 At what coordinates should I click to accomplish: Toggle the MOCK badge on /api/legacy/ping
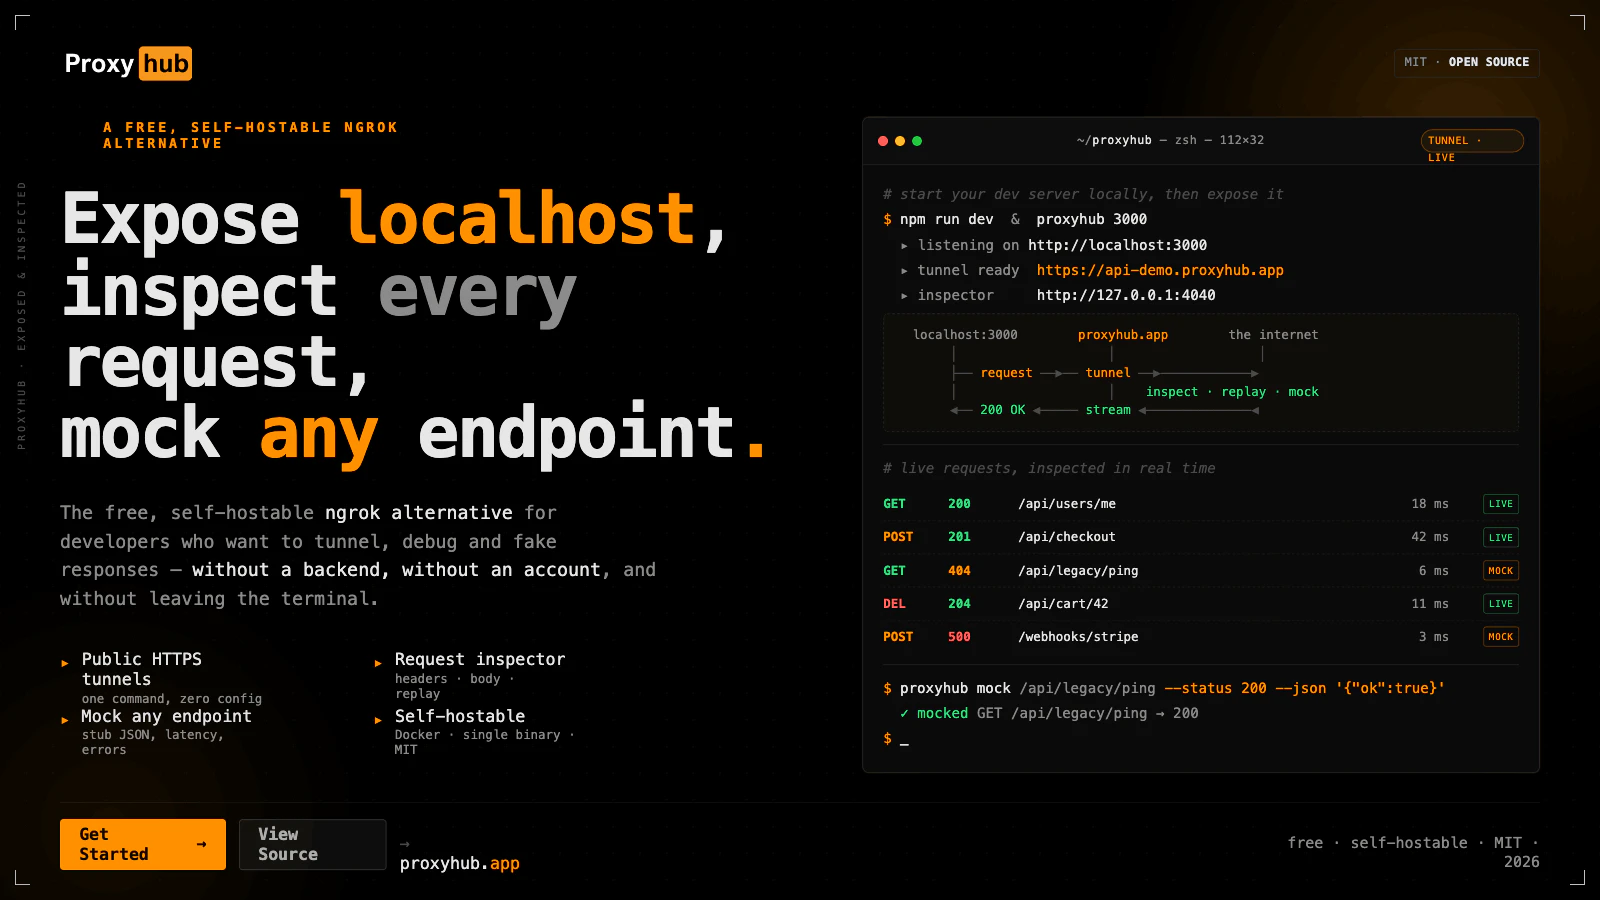[1501, 570]
